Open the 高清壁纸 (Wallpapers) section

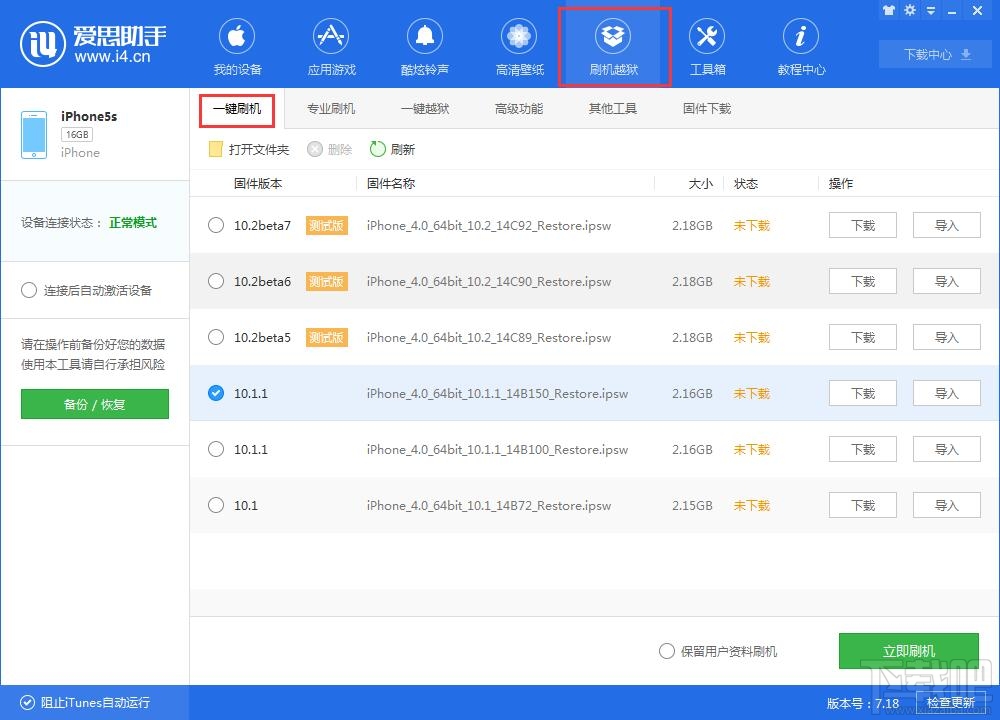(x=518, y=45)
